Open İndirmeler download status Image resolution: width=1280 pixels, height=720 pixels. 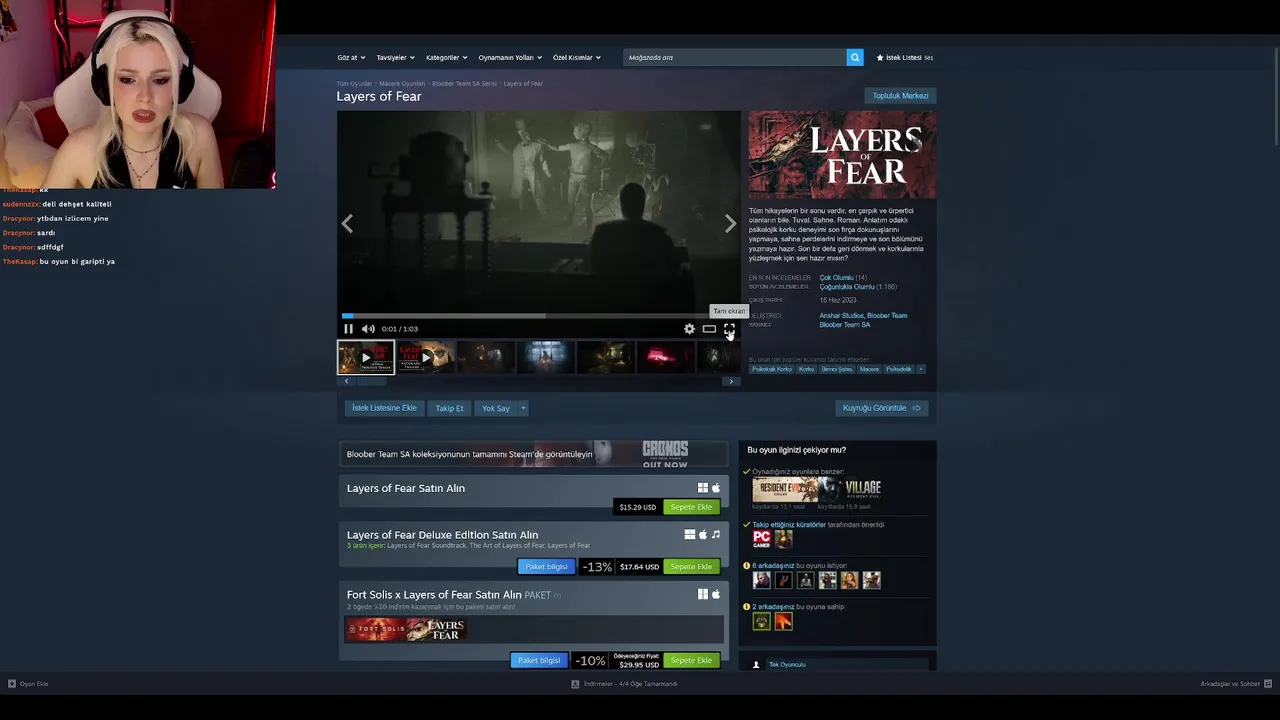point(625,684)
